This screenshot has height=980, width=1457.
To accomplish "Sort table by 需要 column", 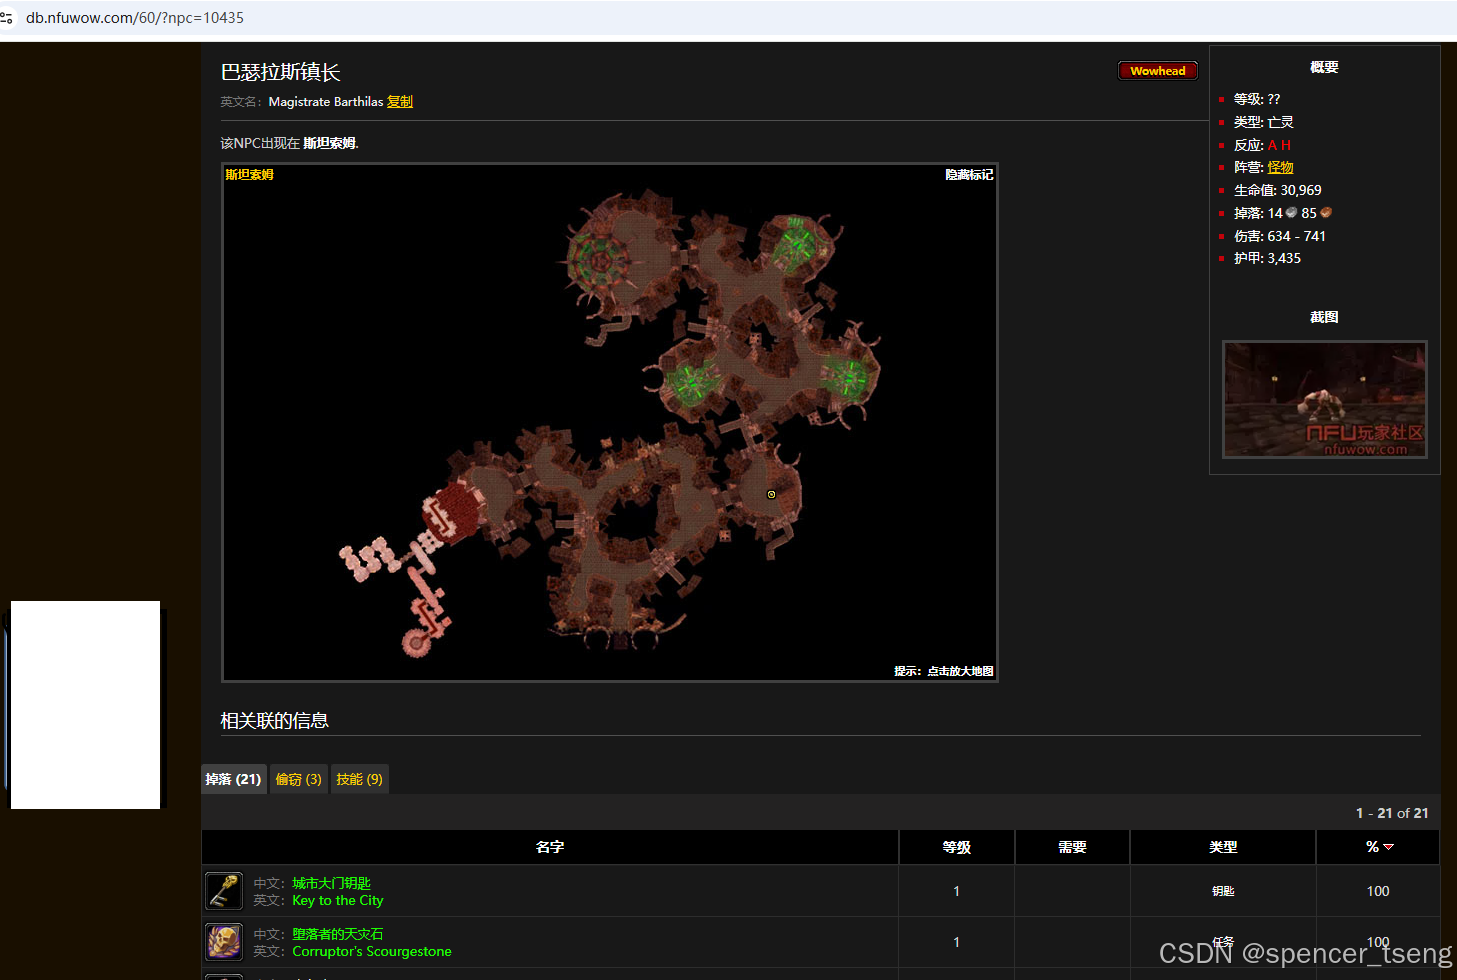I will point(1072,847).
